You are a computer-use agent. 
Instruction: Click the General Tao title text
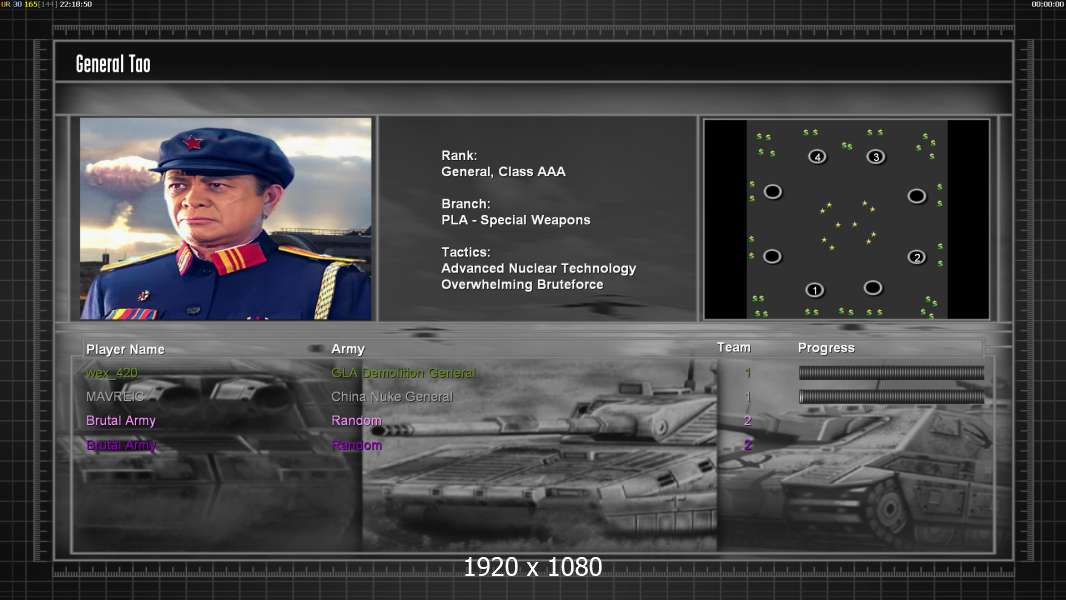pyautogui.click(x=113, y=64)
